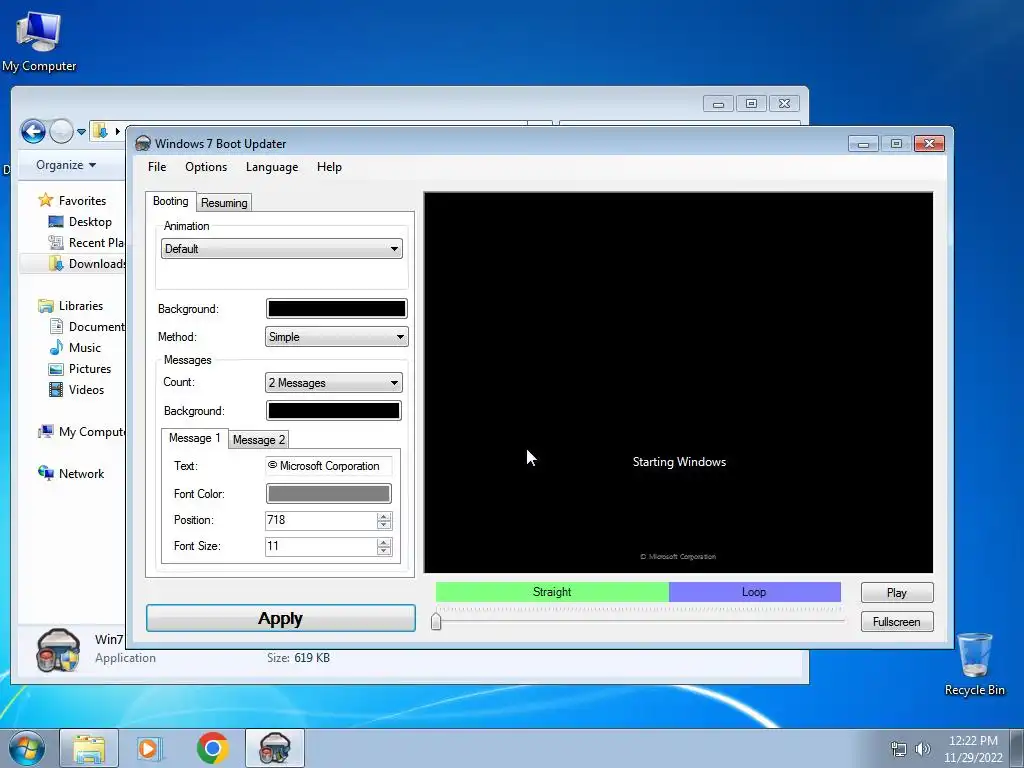The width and height of the screenshot is (1024, 768).
Task: Open the Language menu
Action: [x=272, y=167]
